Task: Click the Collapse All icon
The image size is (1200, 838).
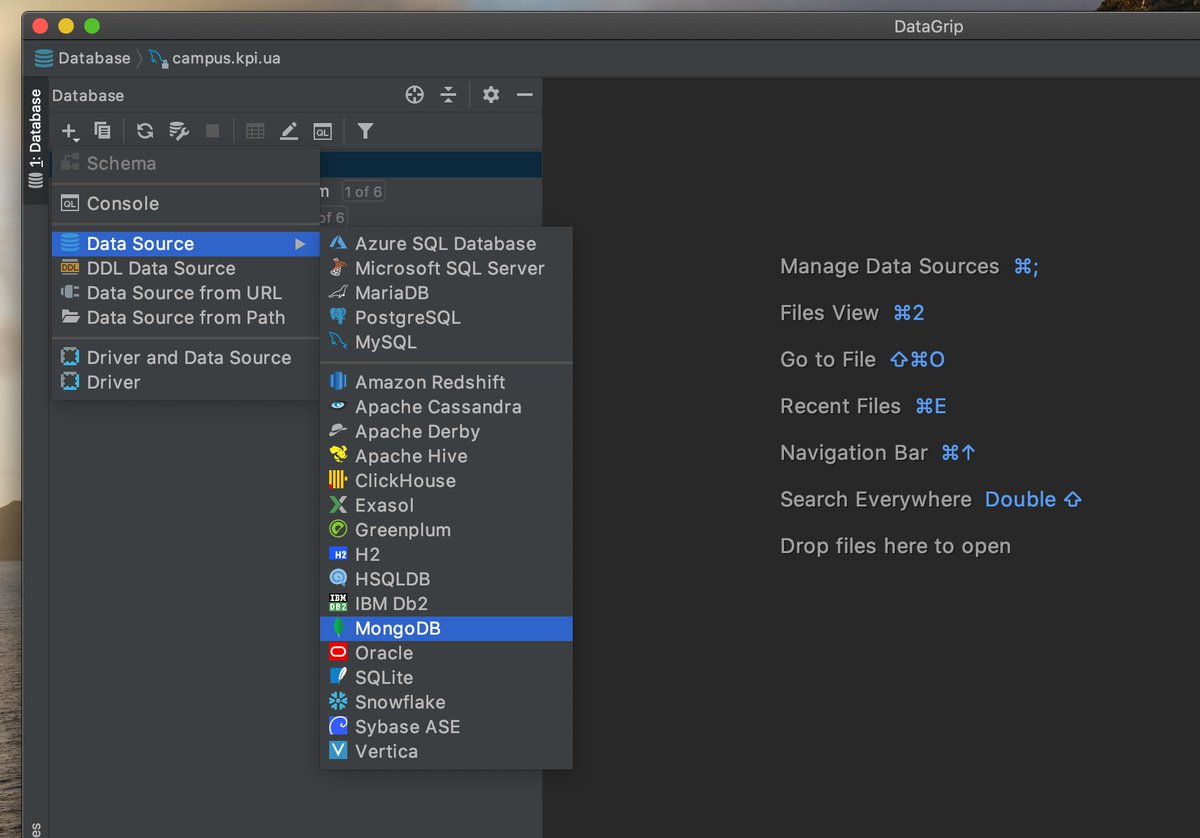Action: (448, 95)
